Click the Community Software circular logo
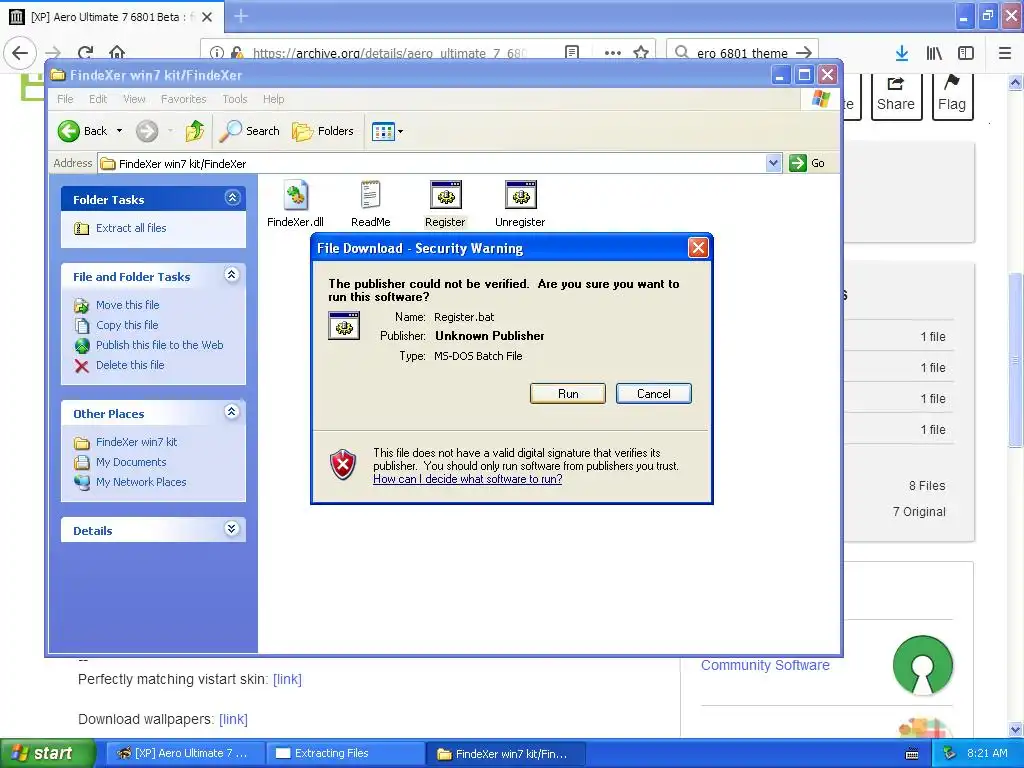 coord(922,665)
